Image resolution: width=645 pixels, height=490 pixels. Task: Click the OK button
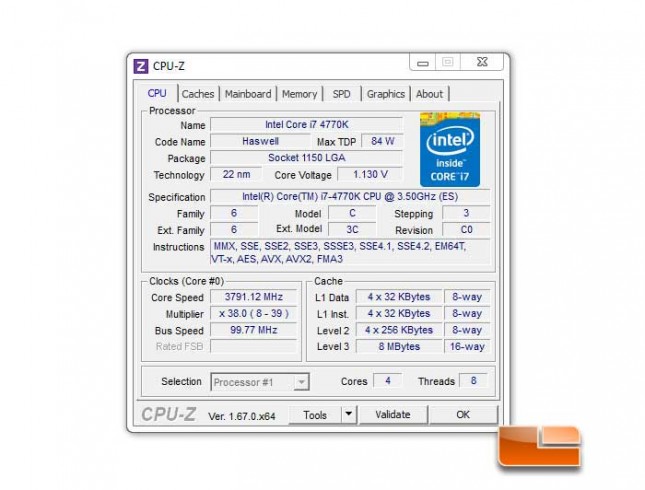[463, 415]
